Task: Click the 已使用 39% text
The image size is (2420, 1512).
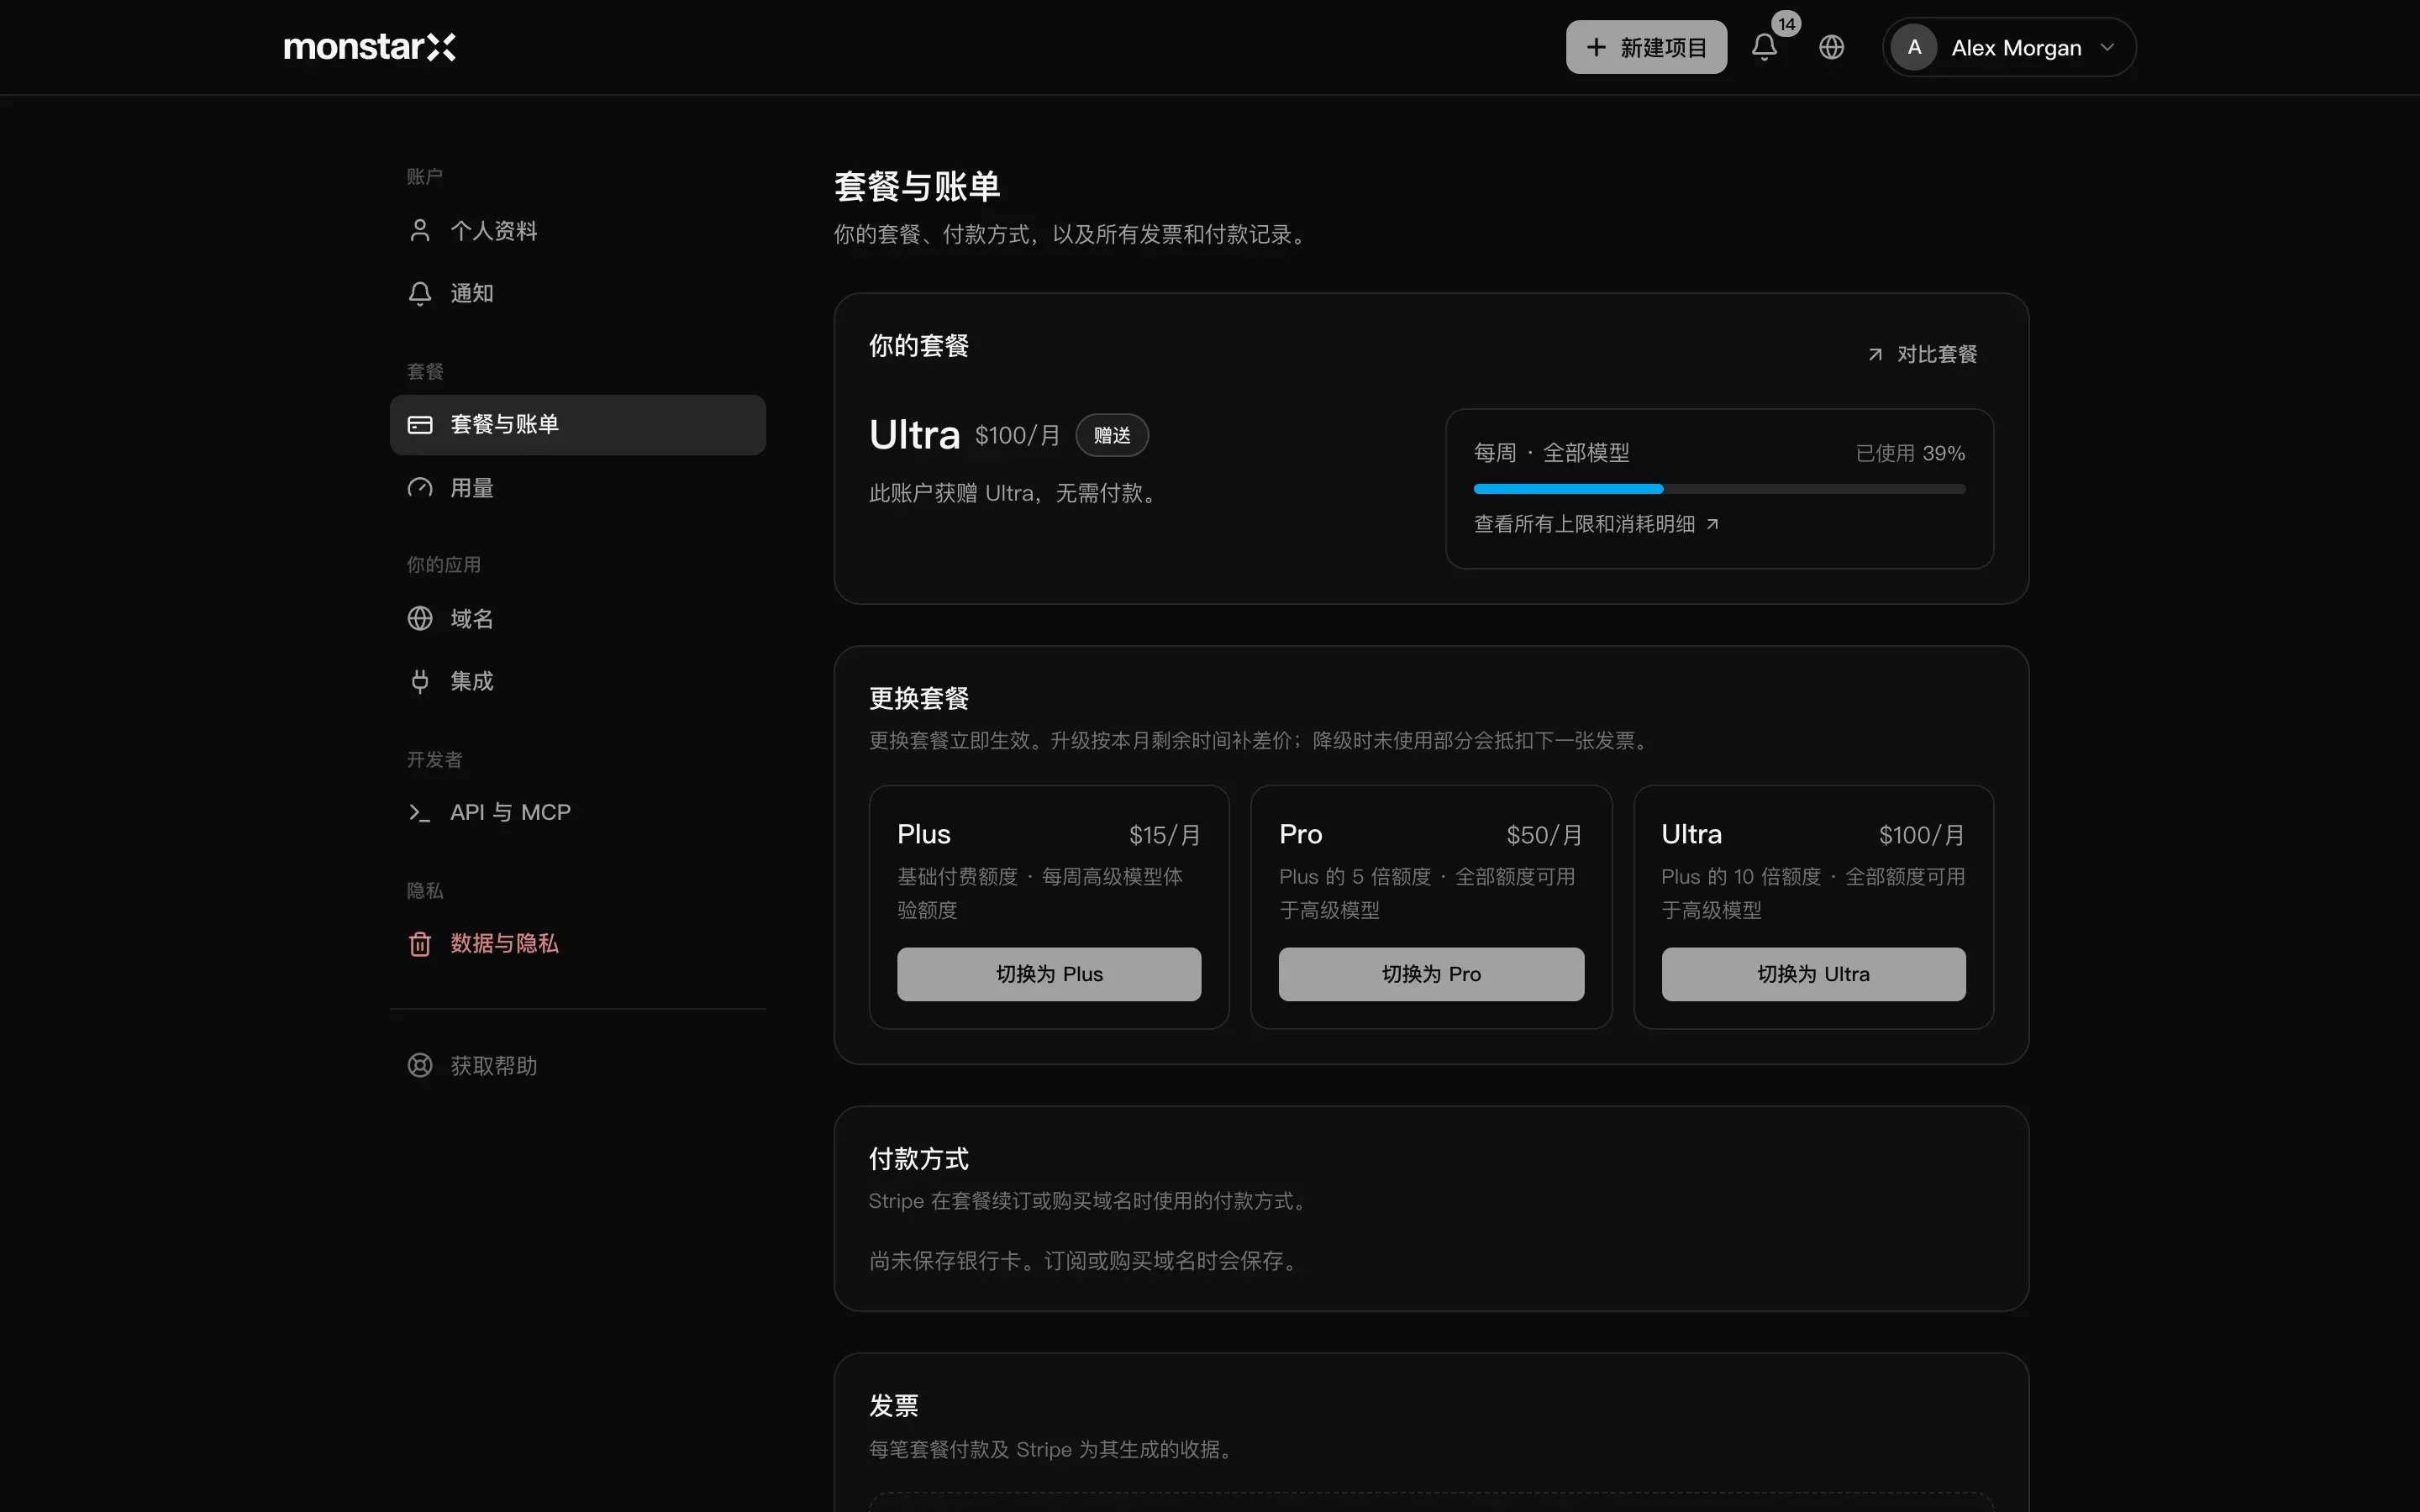Action: tap(1910, 453)
